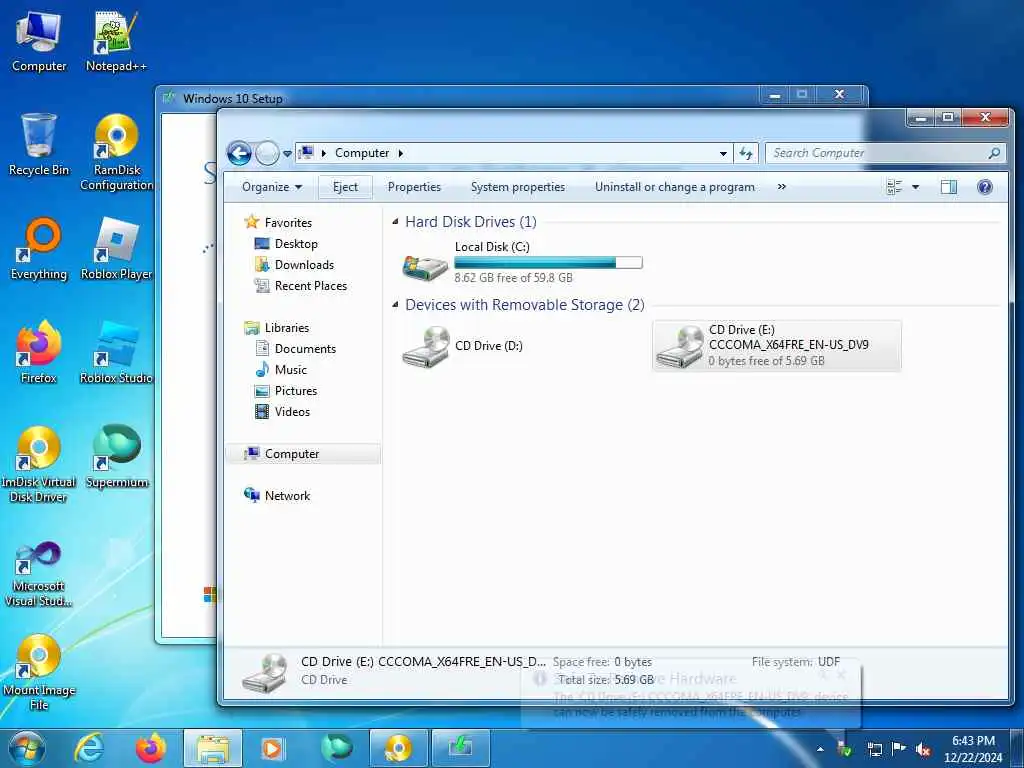Toggle the preview pane icon
1024x768 pixels.
tap(948, 187)
